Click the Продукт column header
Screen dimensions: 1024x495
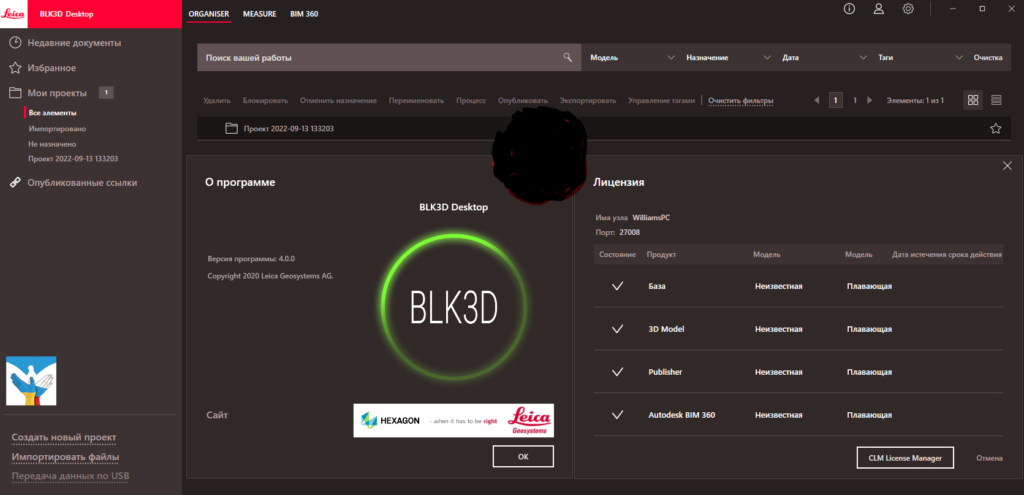[x=661, y=255]
